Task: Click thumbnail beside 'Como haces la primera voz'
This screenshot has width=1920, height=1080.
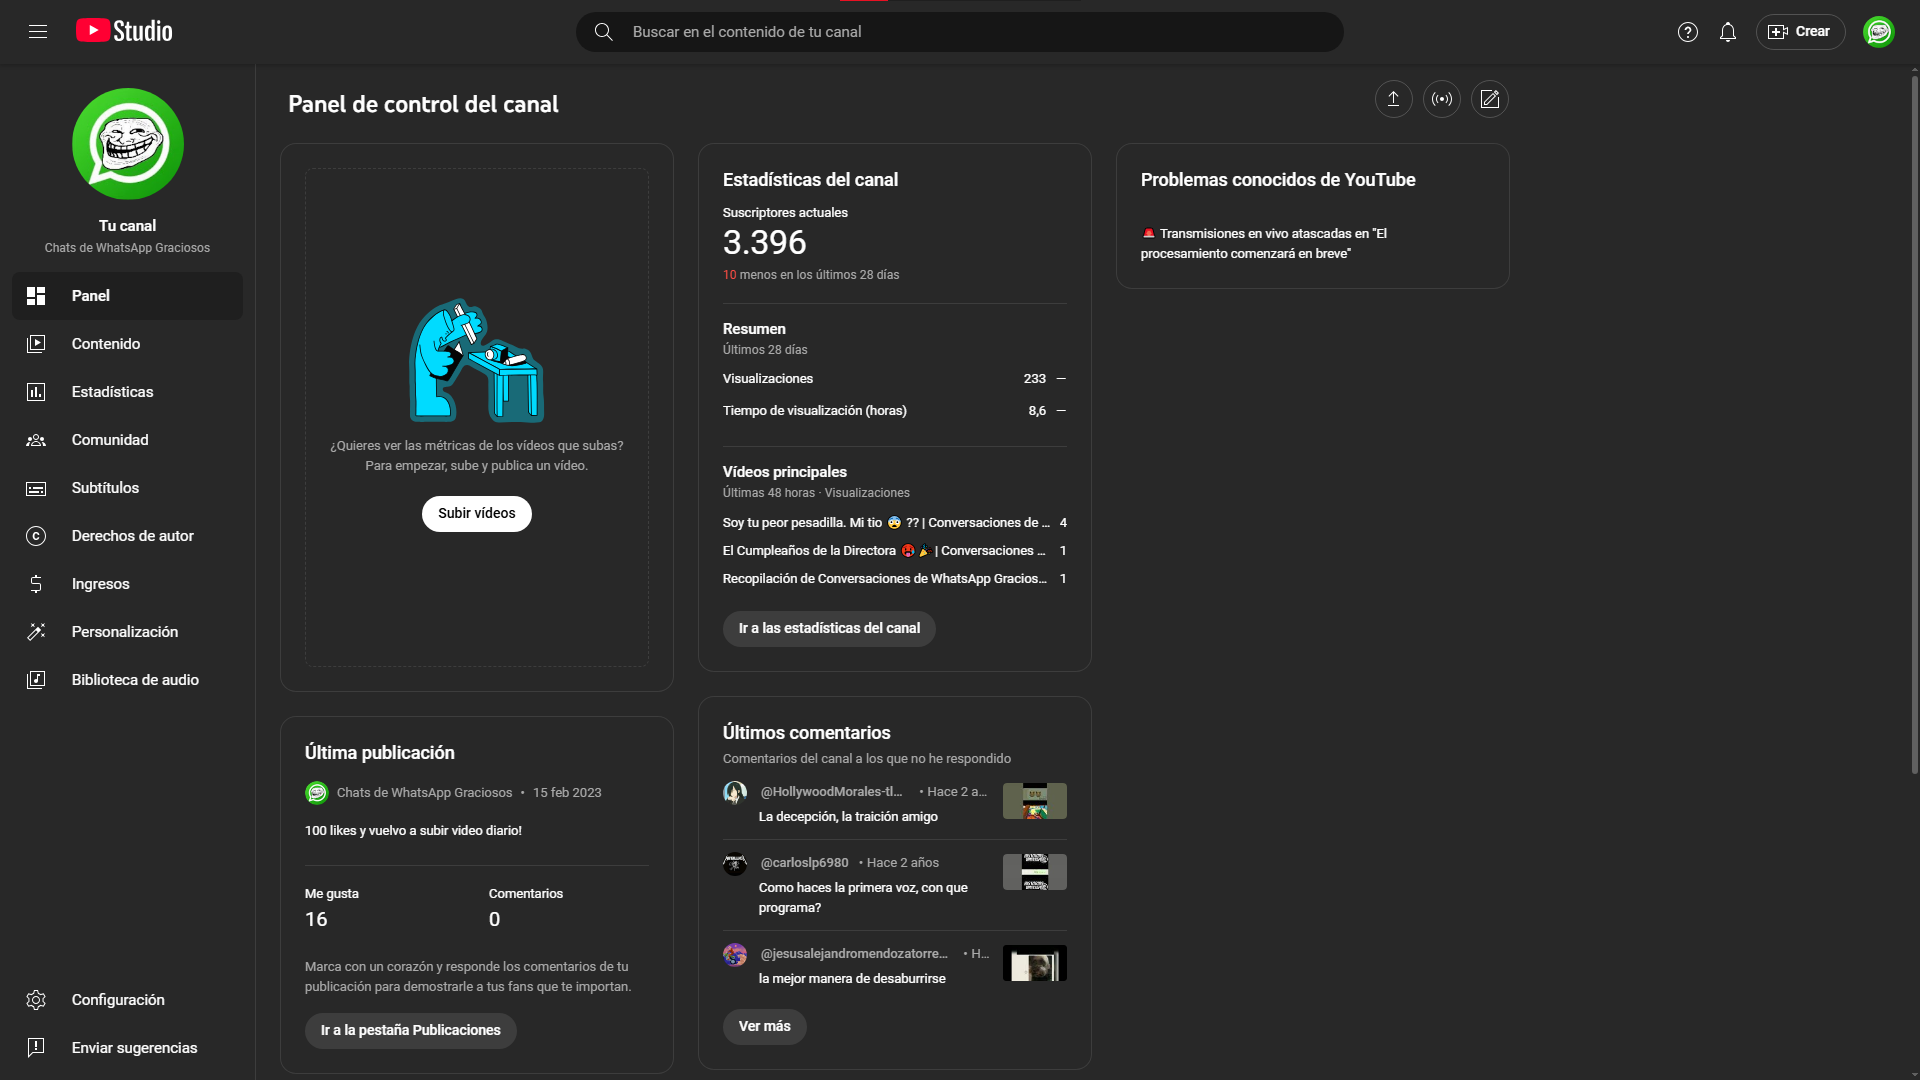Action: [1035, 872]
